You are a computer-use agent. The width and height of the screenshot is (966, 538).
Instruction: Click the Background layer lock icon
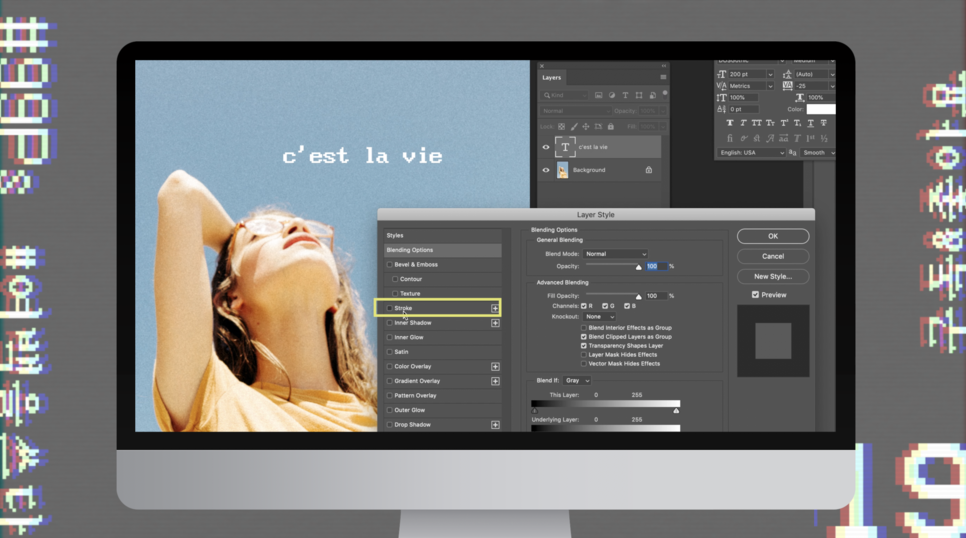click(649, 170)
